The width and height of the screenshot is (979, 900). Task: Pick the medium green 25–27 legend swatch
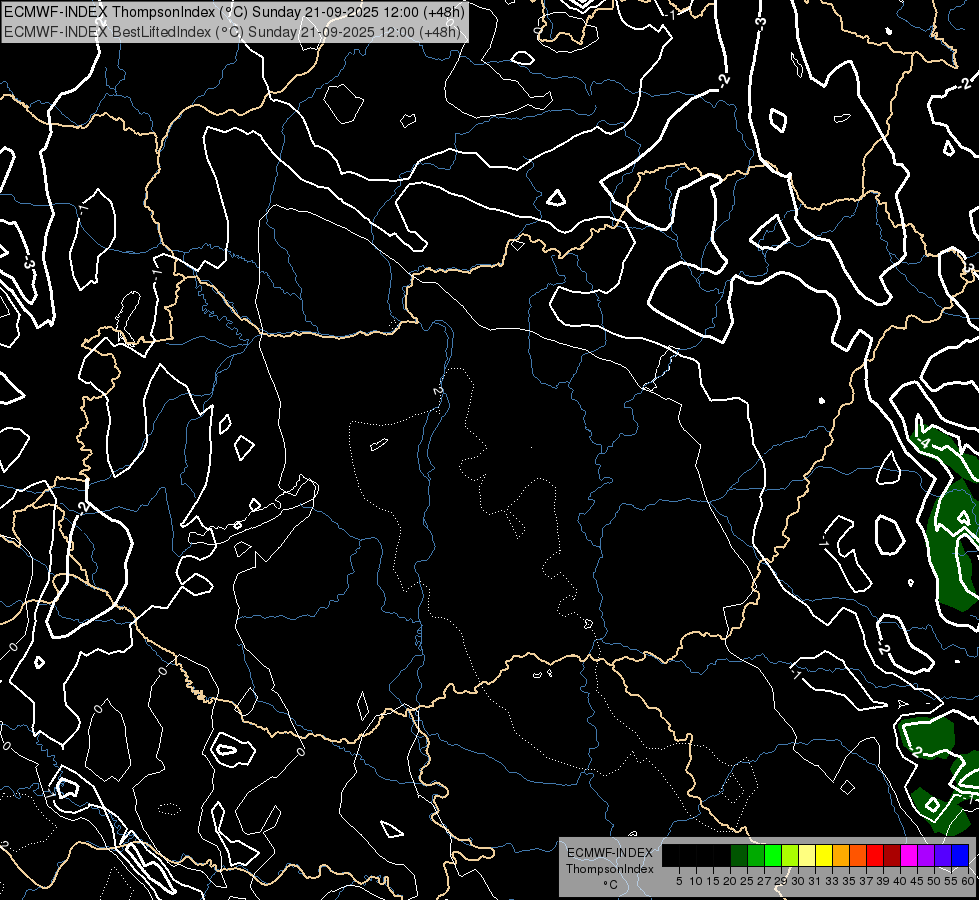point(755,855)
